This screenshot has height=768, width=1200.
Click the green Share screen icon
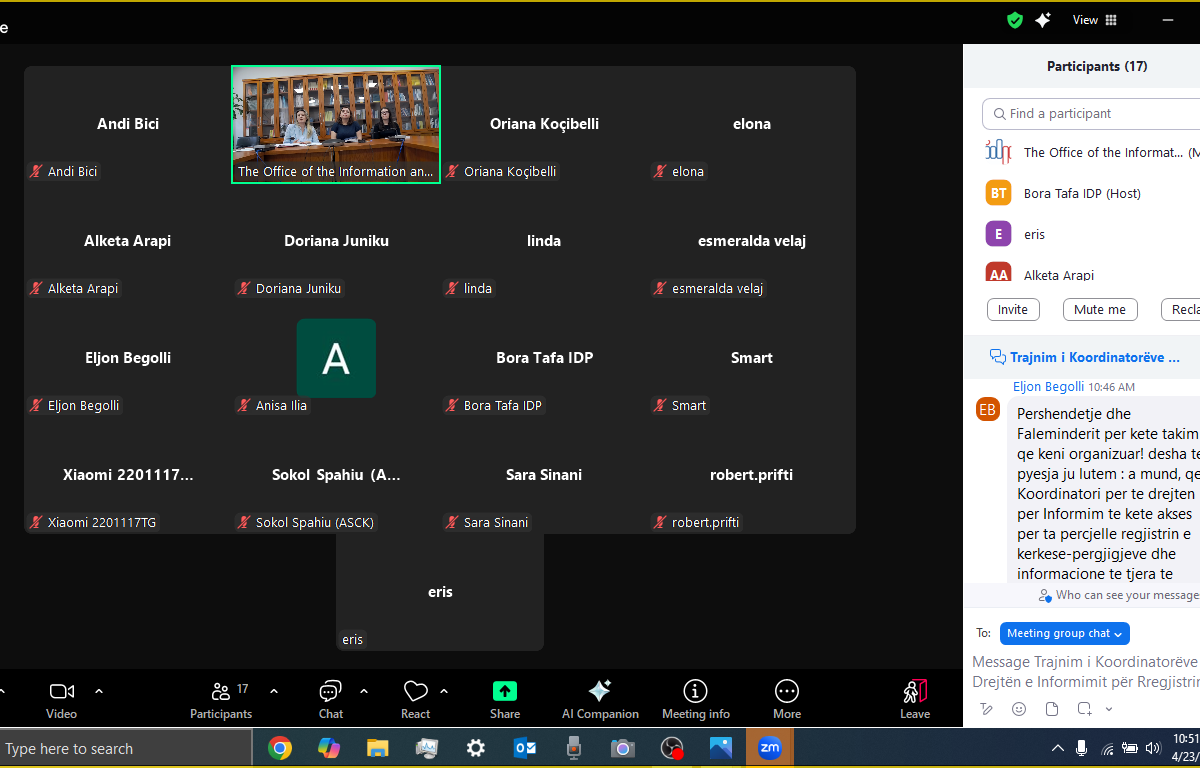pyautogui.click(x=505, y=691)
